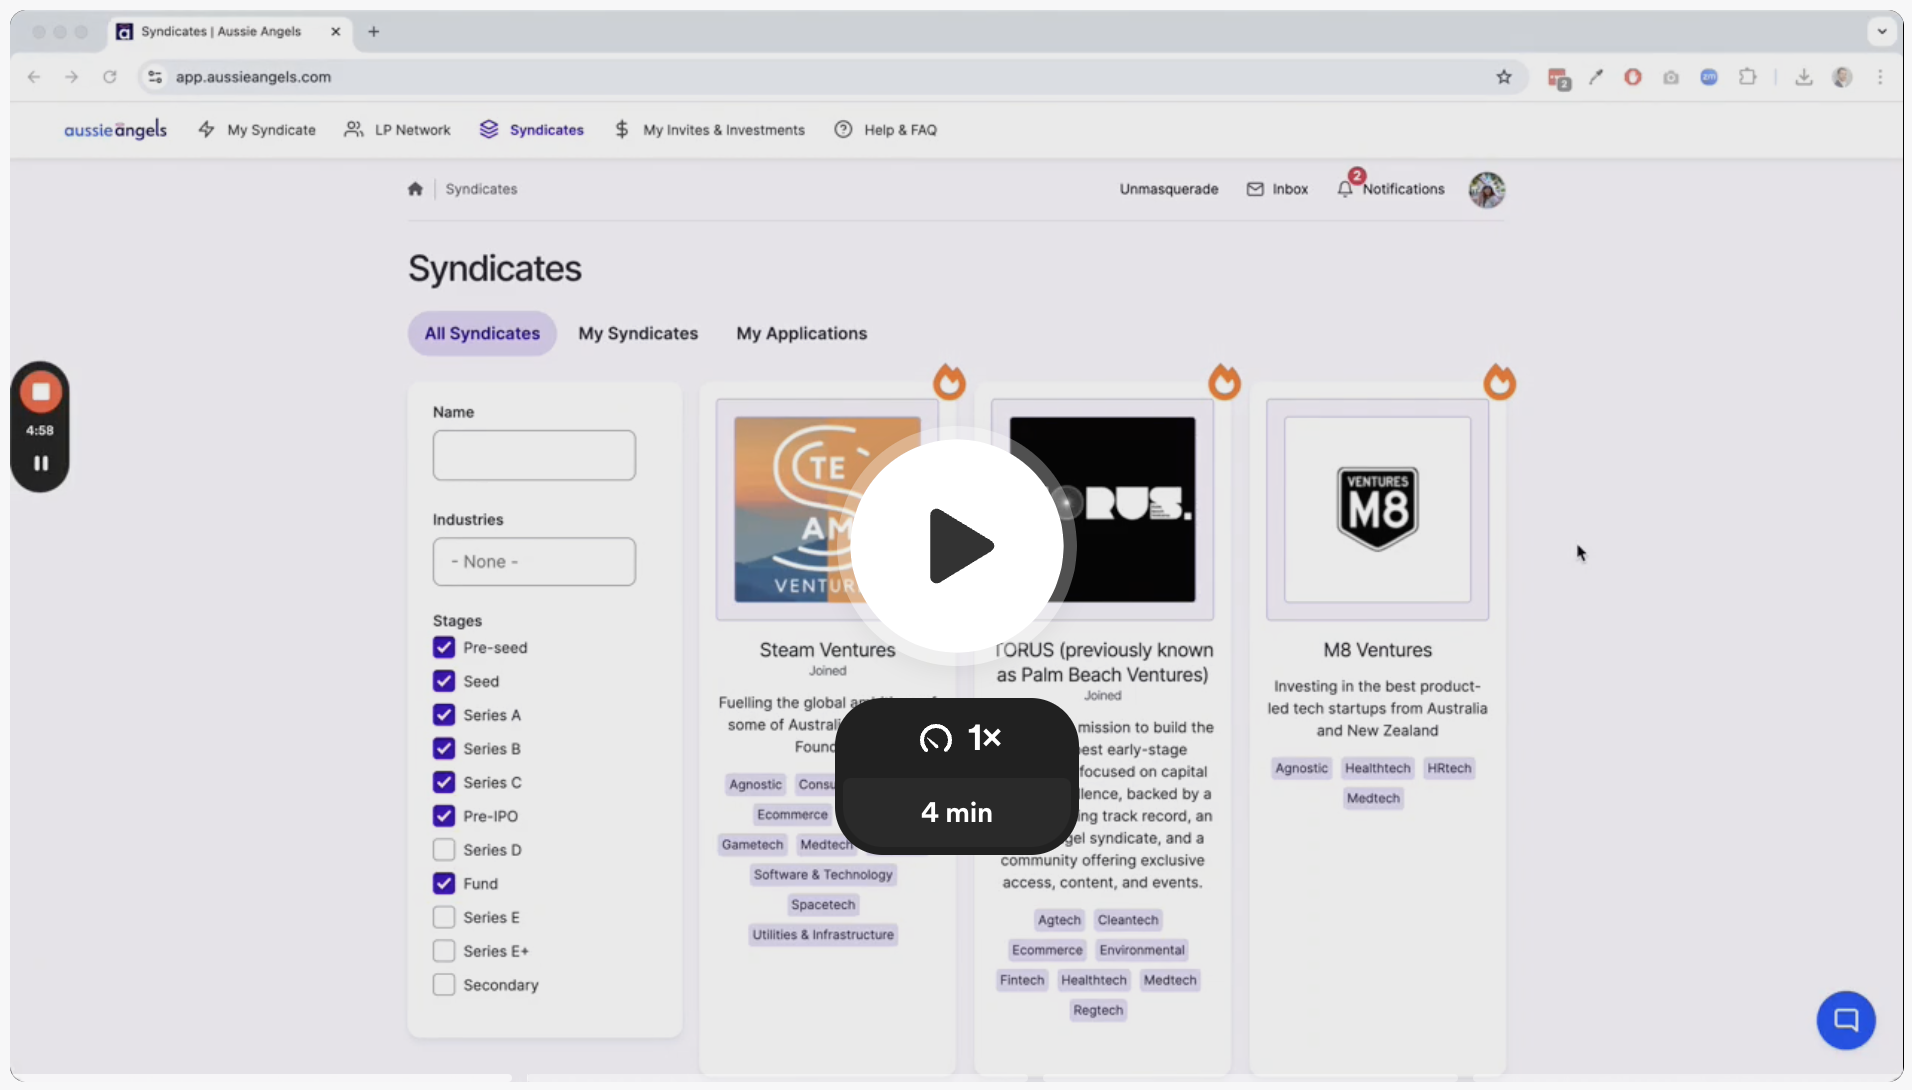The height and width of the screenshot is (1090, 1912).
Task: Click the home breadcrumb icon
Action: pos(415,189)
